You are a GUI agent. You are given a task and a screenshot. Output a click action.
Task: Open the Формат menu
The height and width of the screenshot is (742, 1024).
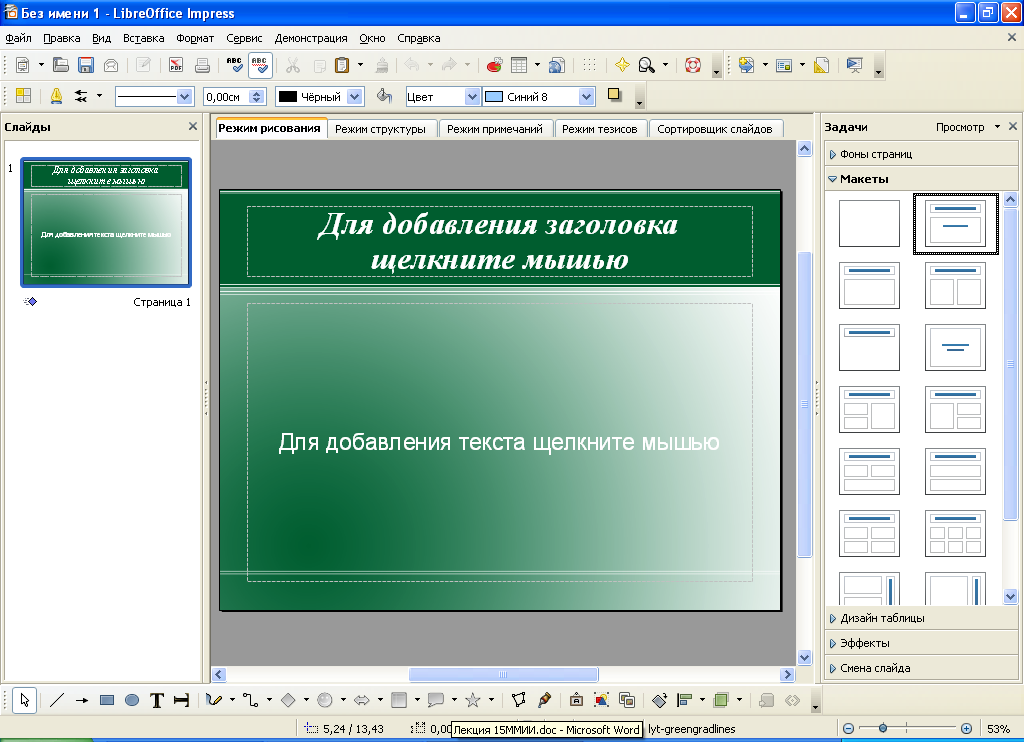pyautogui.click(x=195, y=38)
